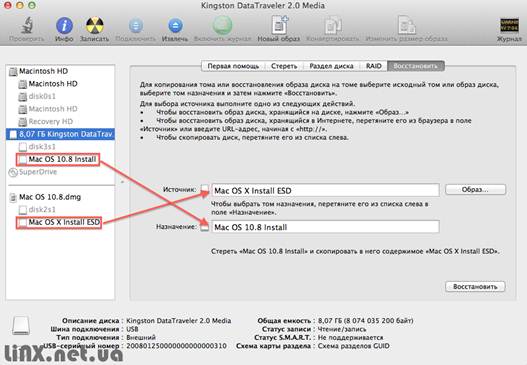
Task: Click the Destination (Назначение) field
Action: (x=325, y=227)
